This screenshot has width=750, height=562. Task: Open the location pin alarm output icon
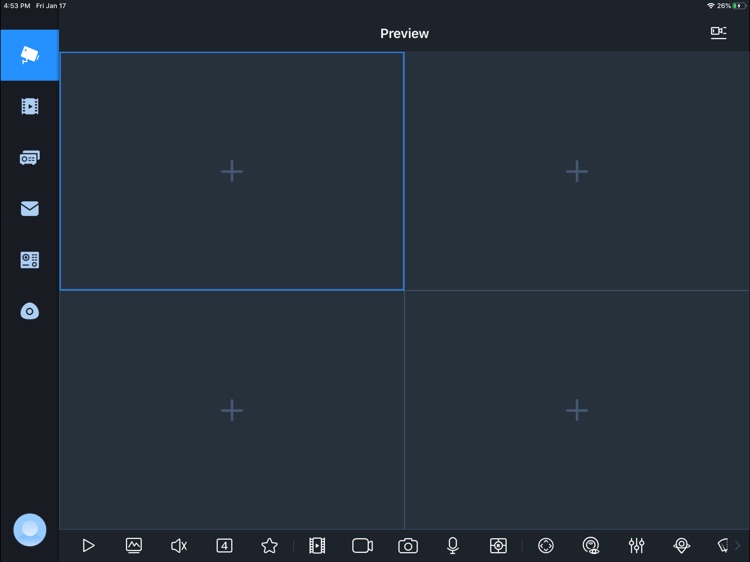[x=682, y=545]
